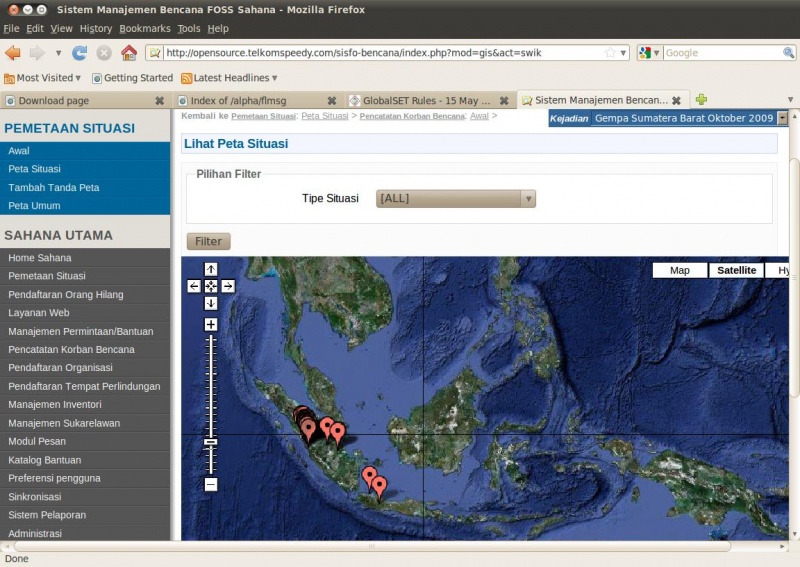Open Pendaftaran Orang Hilang sidebar link
The image size is (800, 567).
pos(65,294)
